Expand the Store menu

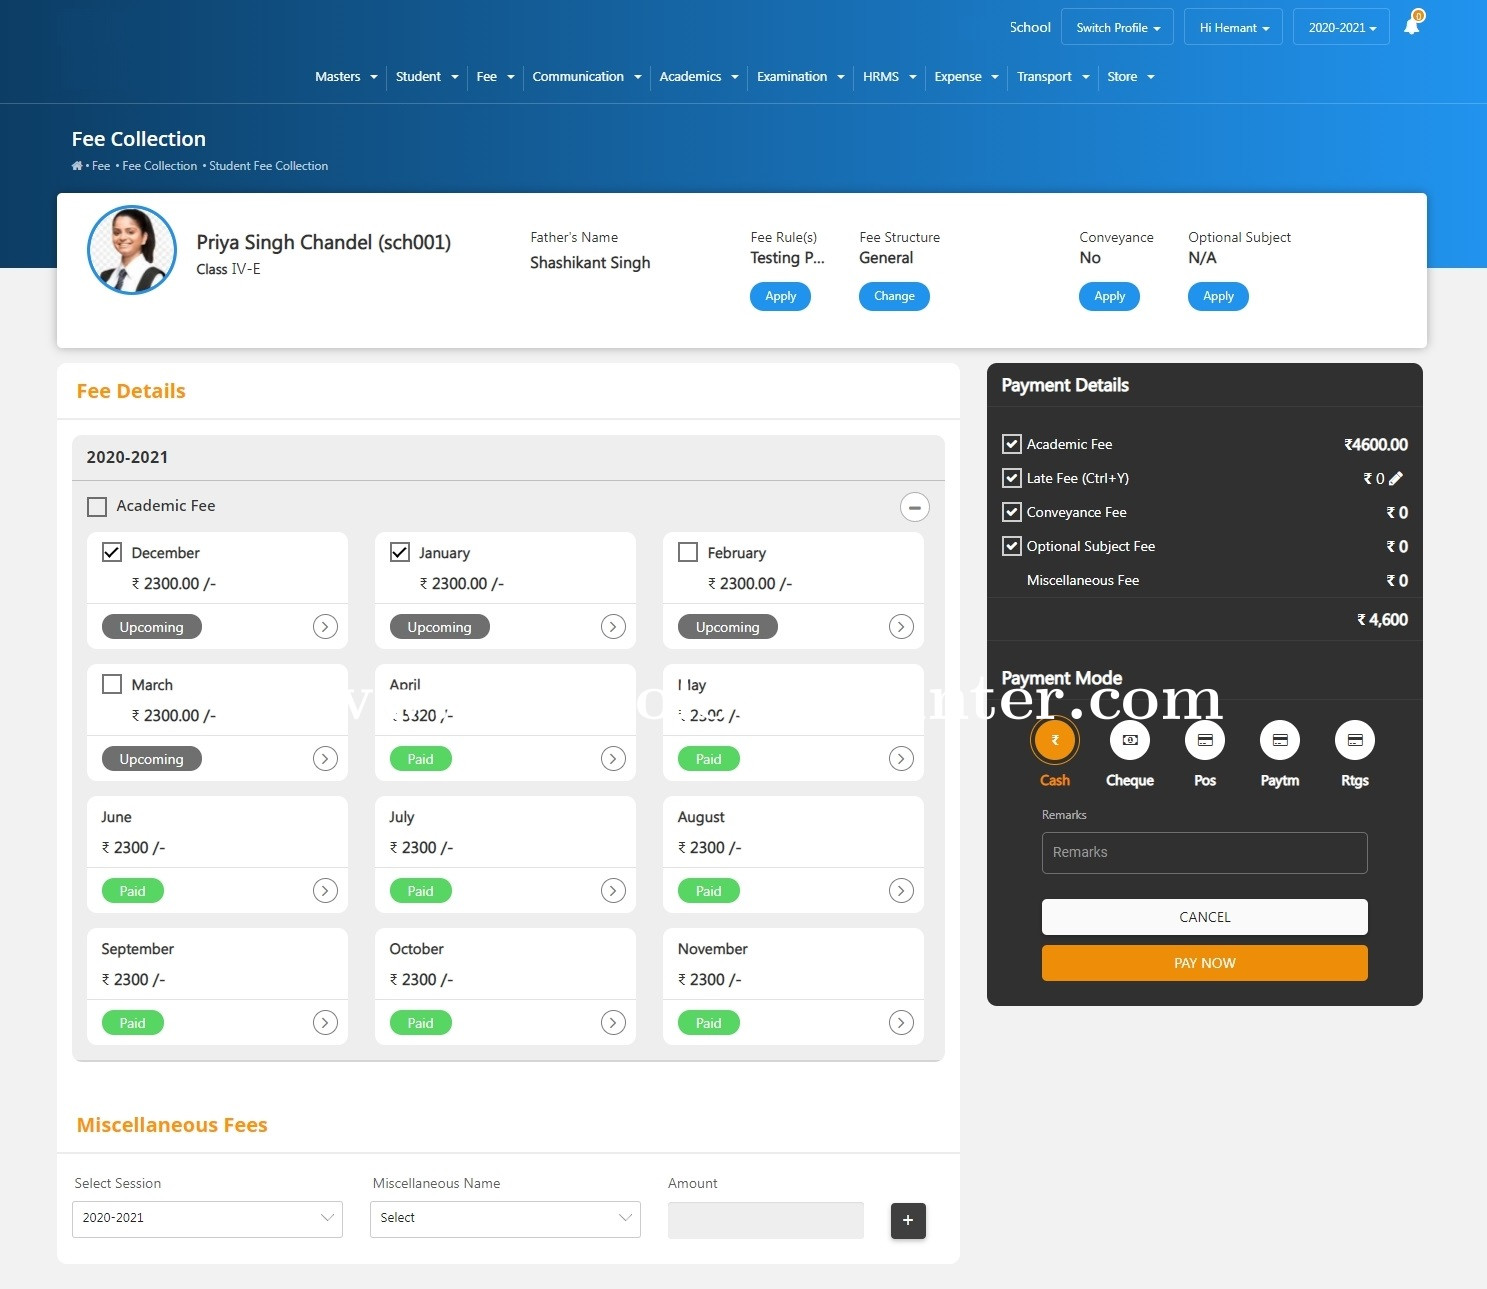1131,77
